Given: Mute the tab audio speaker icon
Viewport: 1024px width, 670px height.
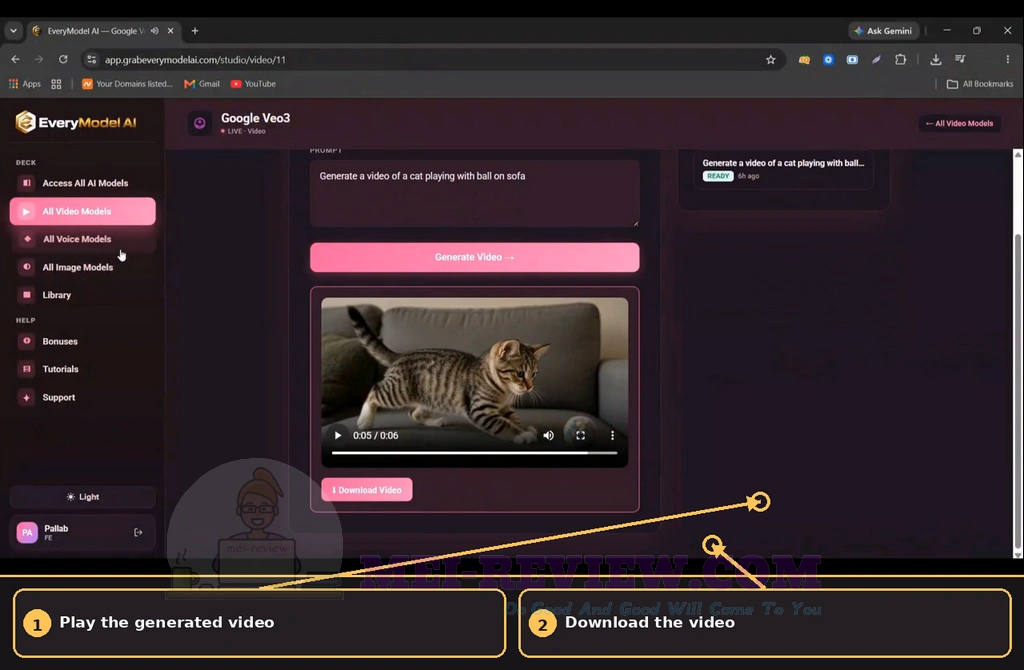Looking at the screenshot, I should tap(155, 31).
